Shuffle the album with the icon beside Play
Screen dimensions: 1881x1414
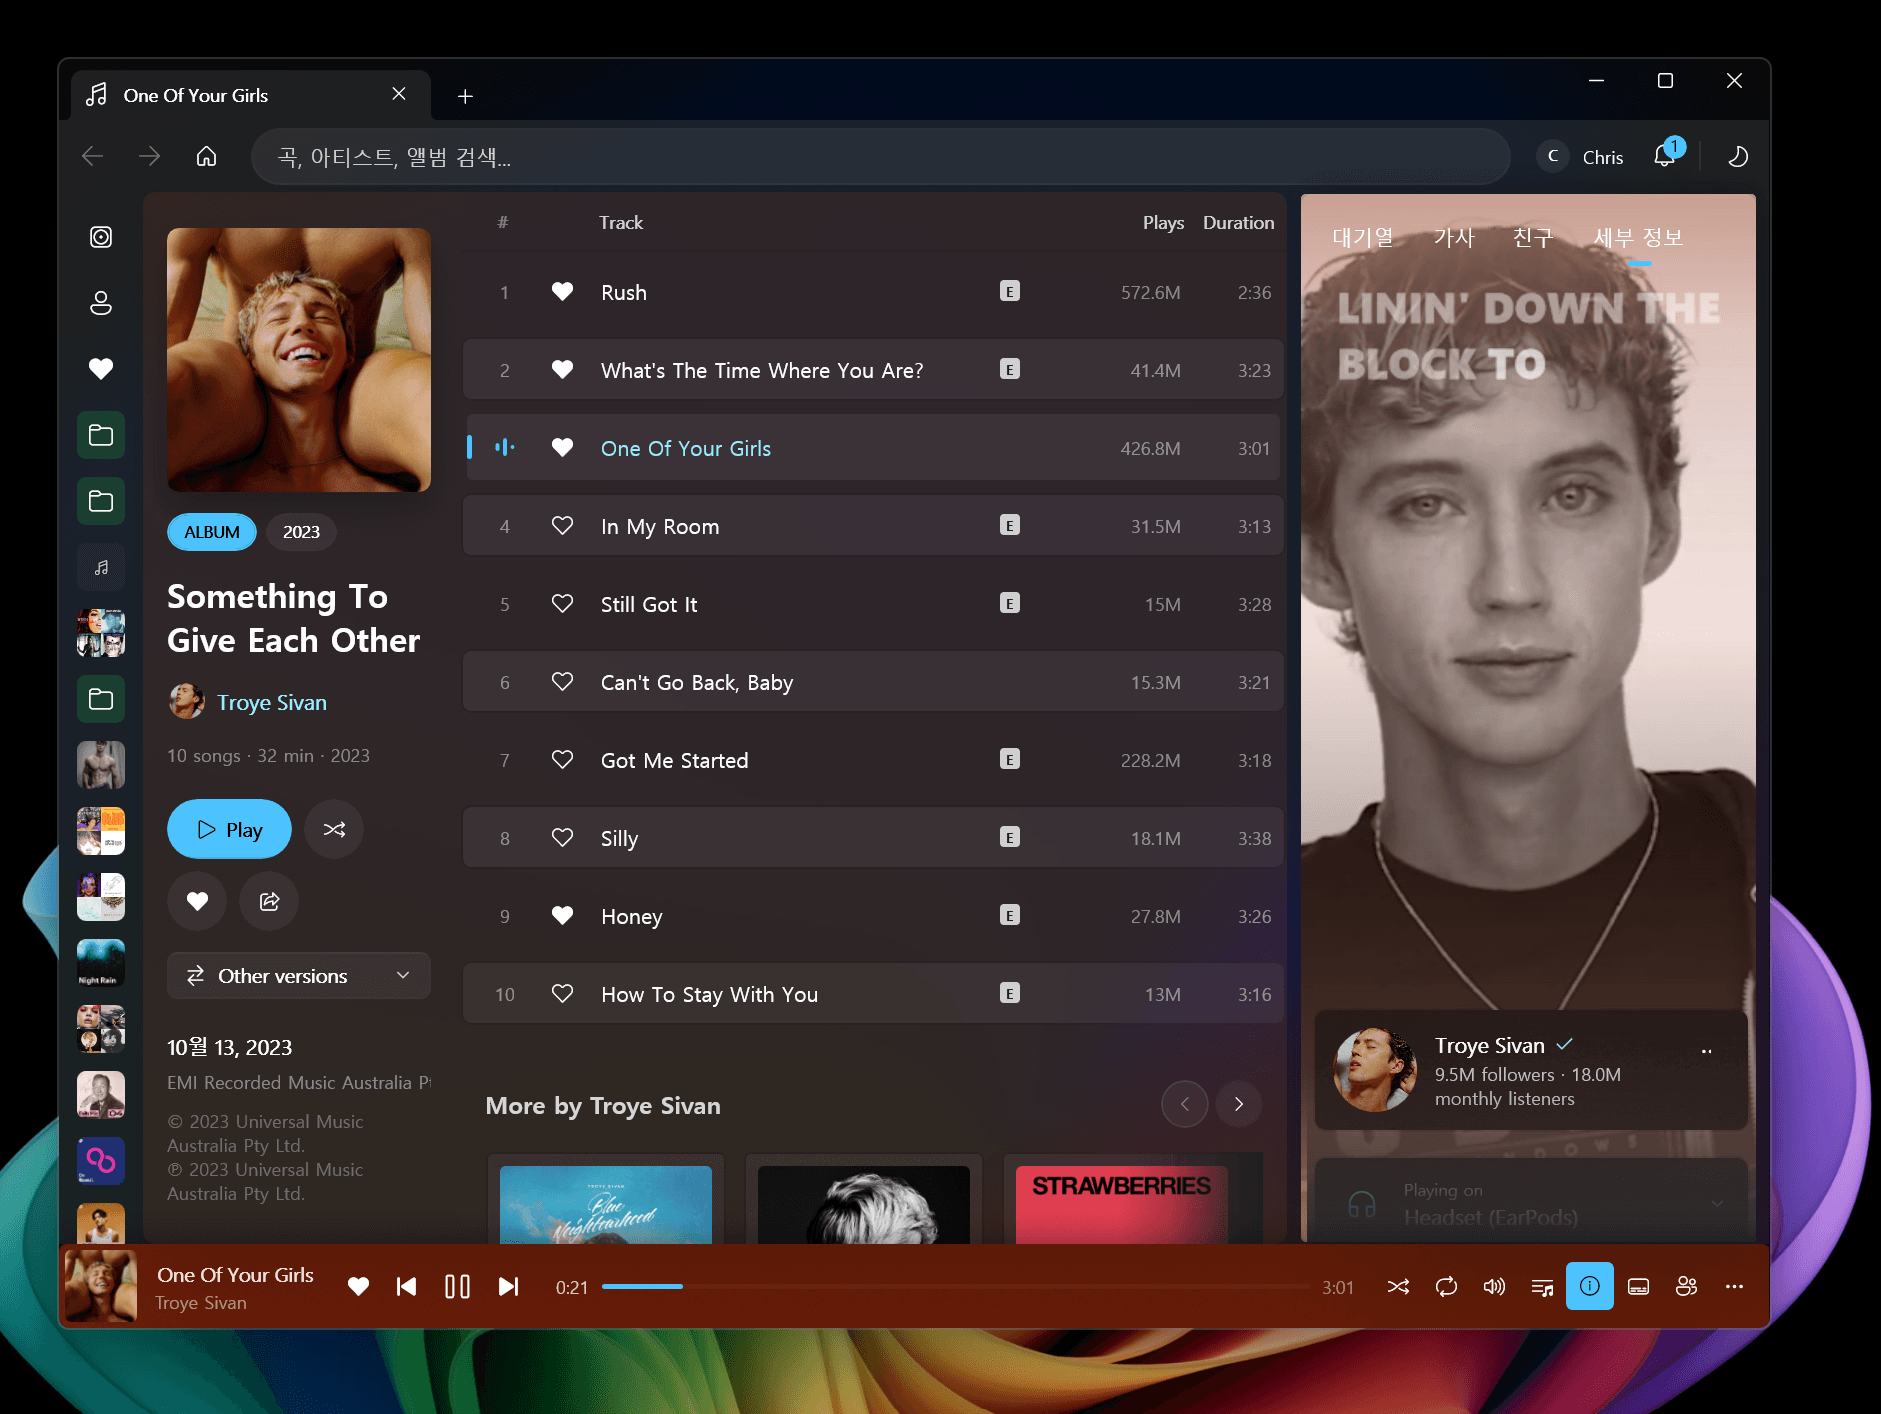coord(334,829)
